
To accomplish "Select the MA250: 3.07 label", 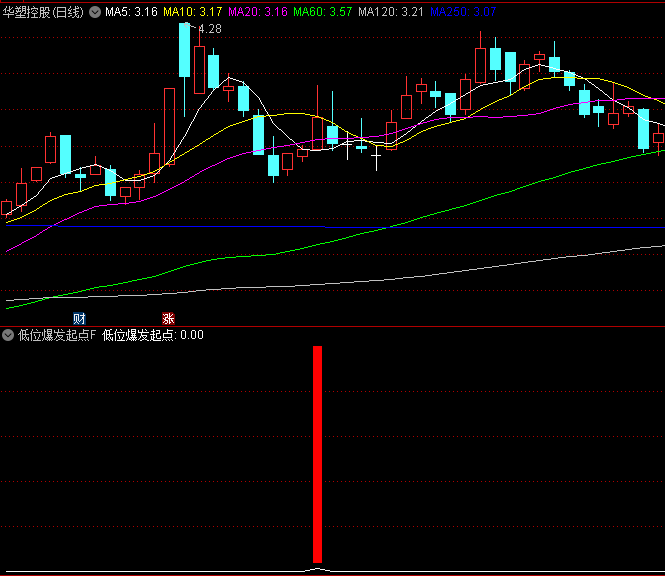I will click(463, 12).
